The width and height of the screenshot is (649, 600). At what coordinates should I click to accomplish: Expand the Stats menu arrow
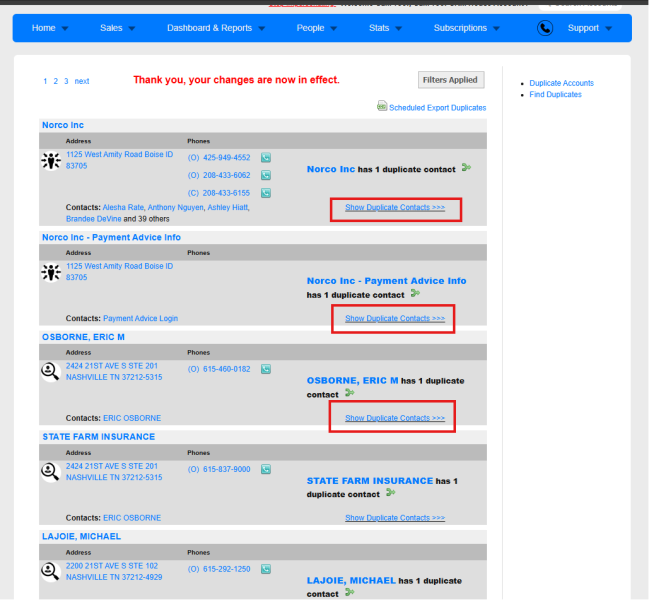pos(398,29)
